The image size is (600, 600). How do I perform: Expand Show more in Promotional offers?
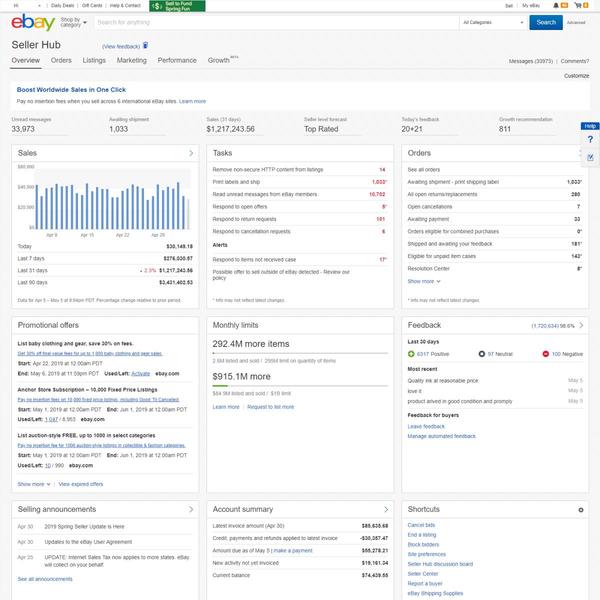point(34,484)
